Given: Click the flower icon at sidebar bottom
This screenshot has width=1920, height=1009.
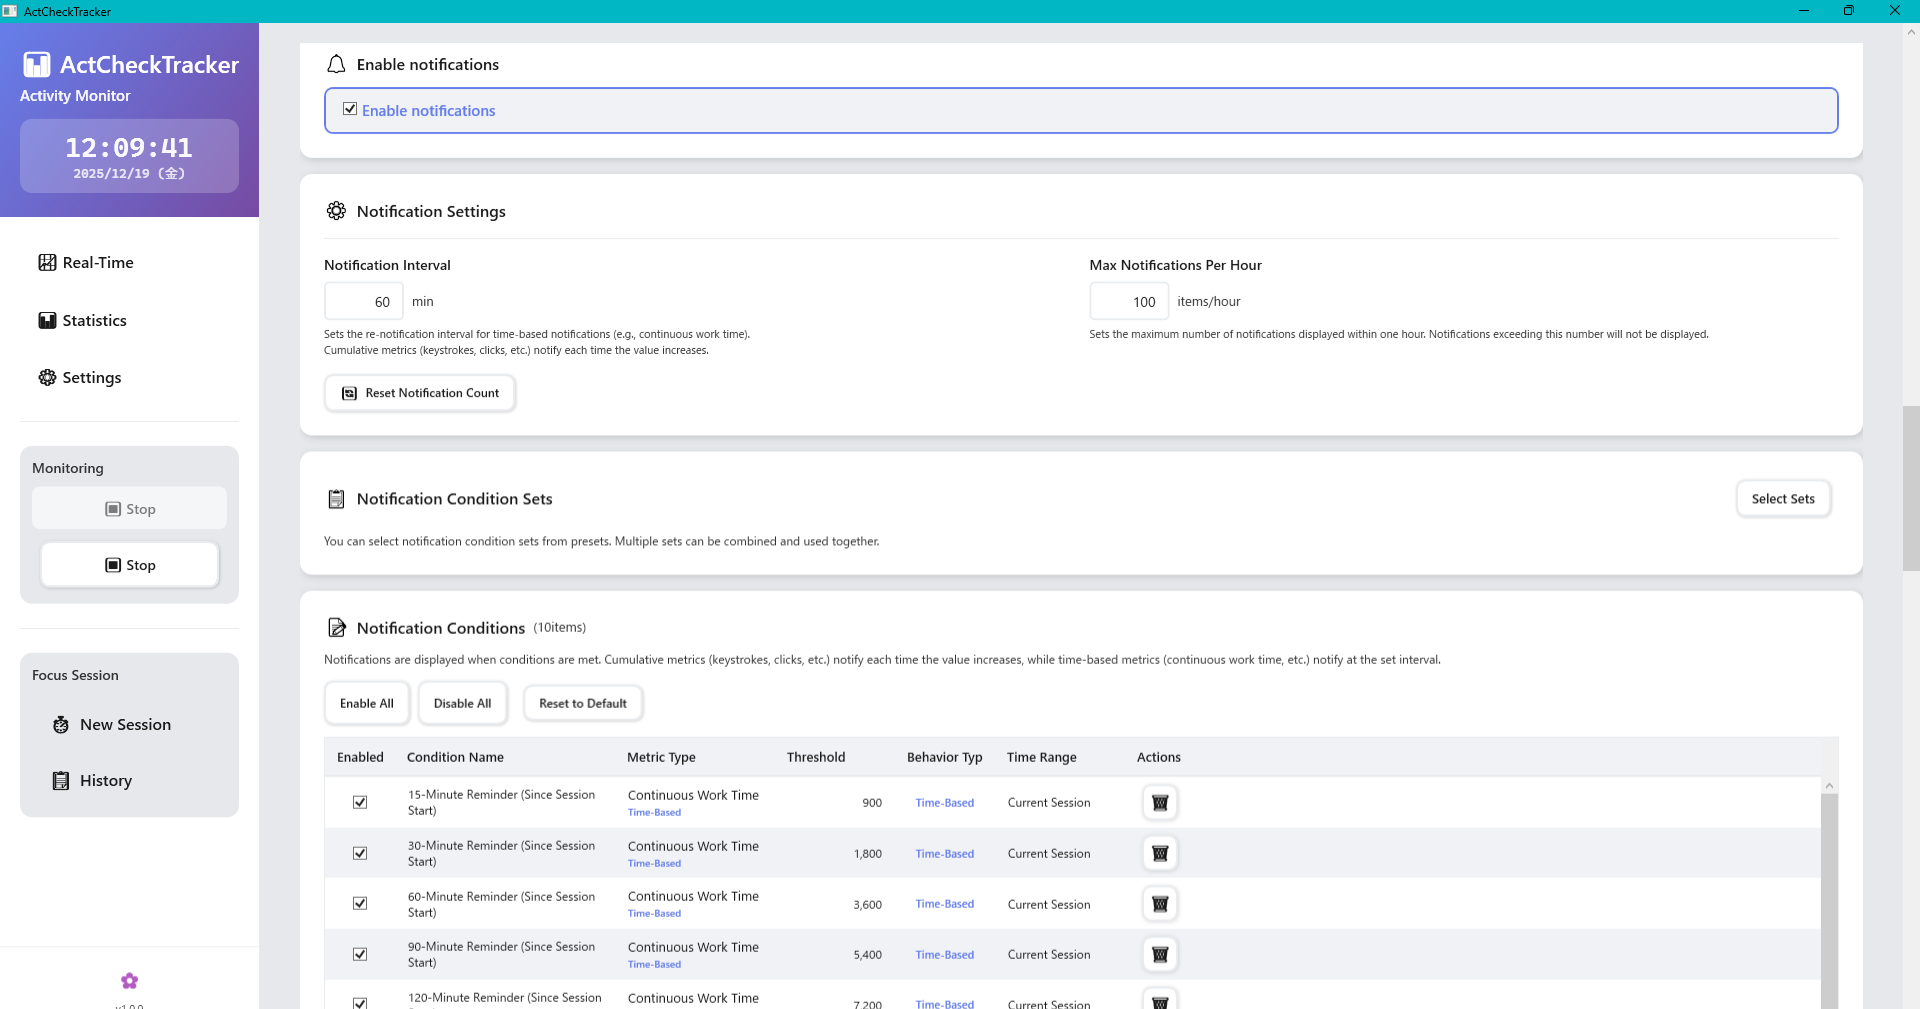Looking at the screenshot, I should click(x=129, y=981).
